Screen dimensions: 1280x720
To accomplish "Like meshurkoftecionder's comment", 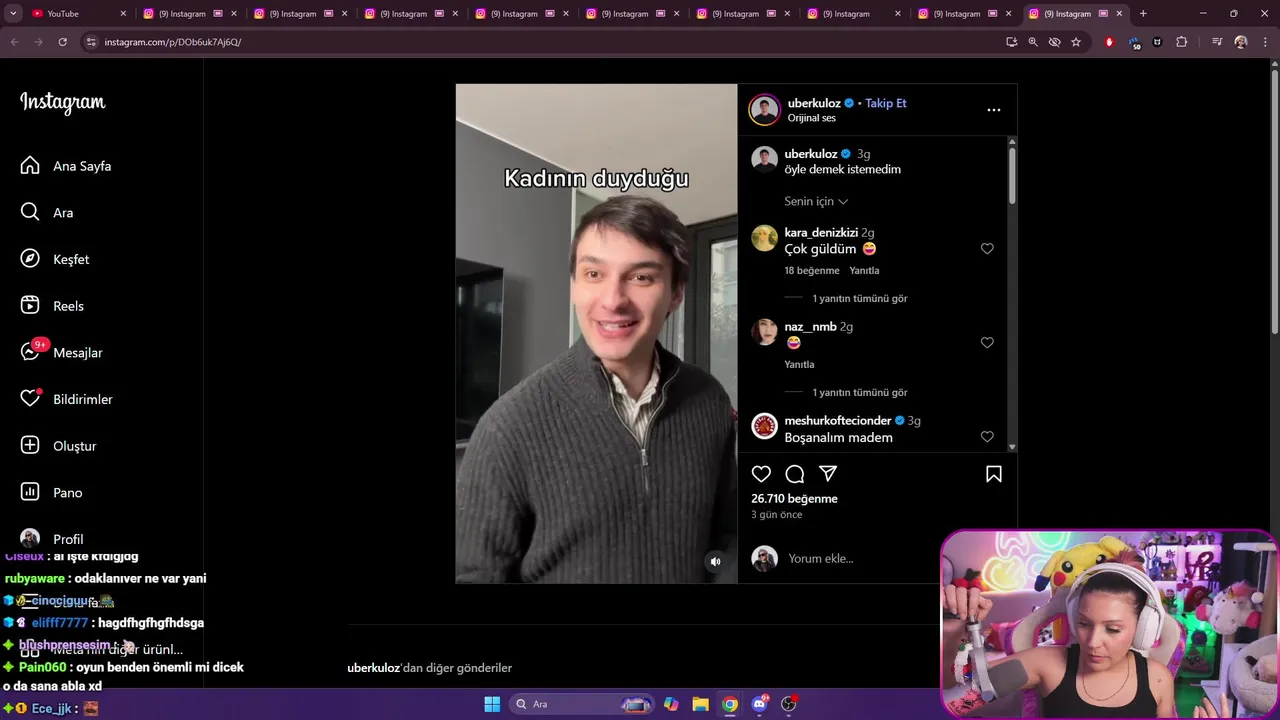I will pyautogui.click(x=987, y=437).
